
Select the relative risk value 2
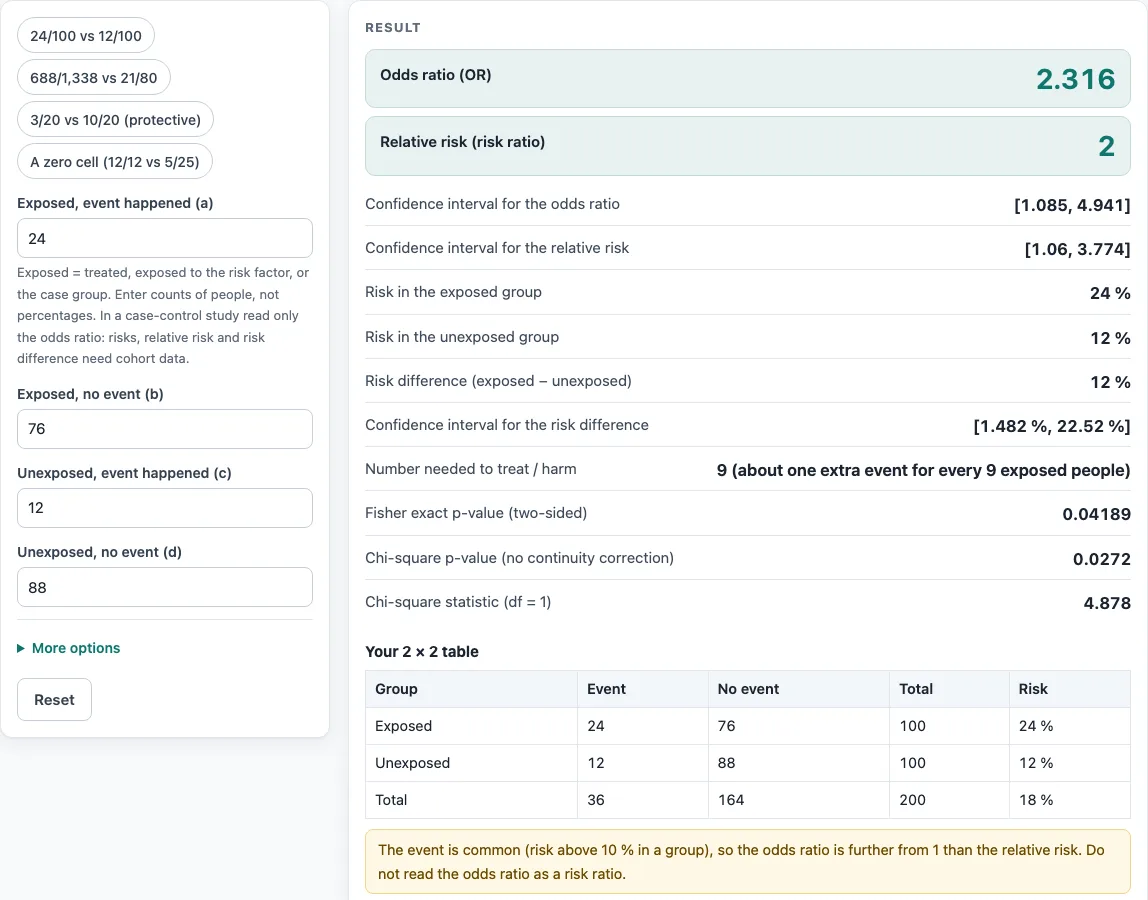(x=1106, y=146)
